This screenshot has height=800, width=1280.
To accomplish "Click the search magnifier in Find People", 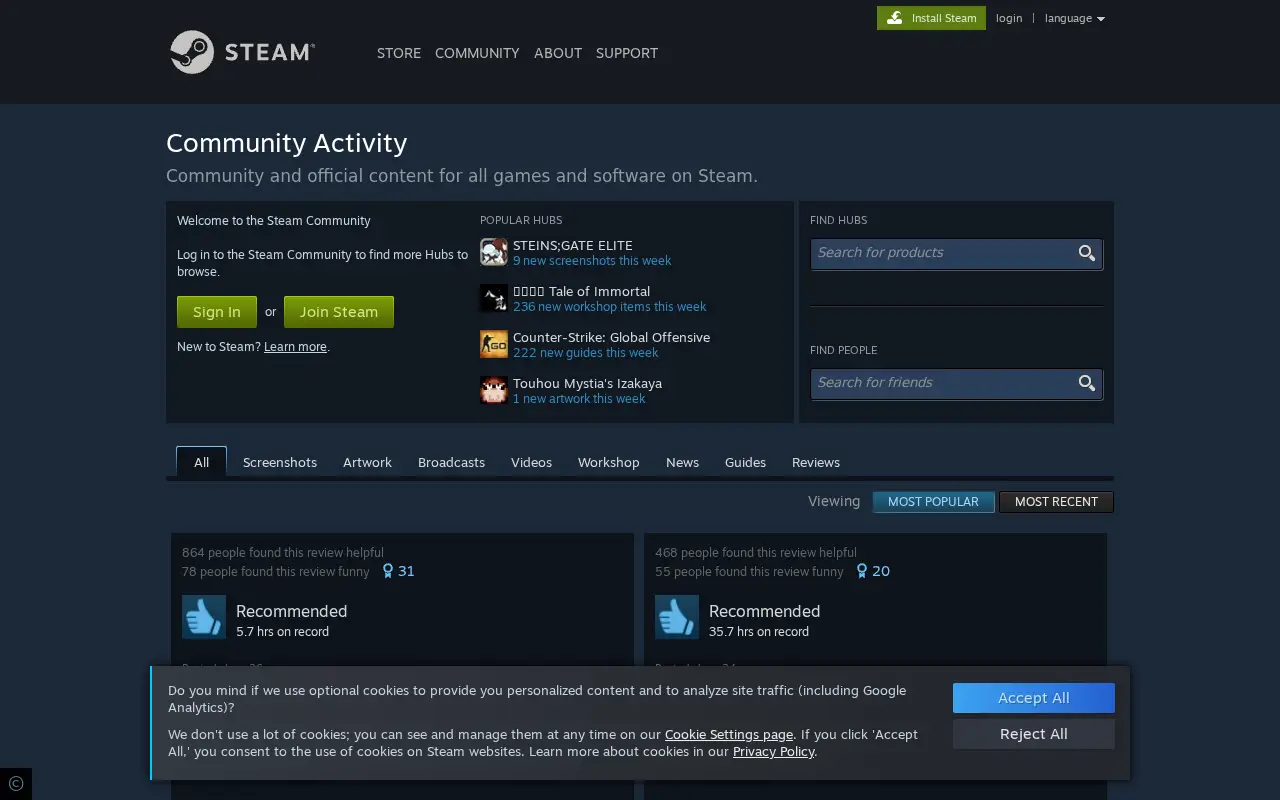I will [1087, 383].
